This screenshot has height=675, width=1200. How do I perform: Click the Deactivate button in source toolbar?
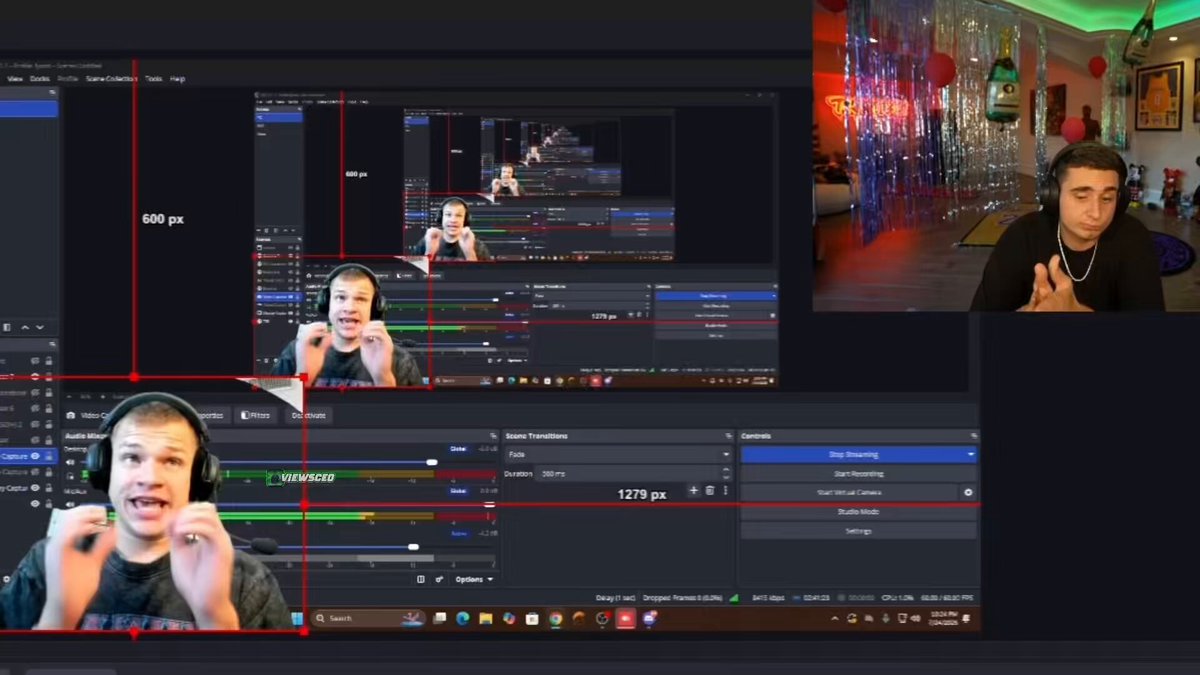pyautogui.click(x=308, y=415)
